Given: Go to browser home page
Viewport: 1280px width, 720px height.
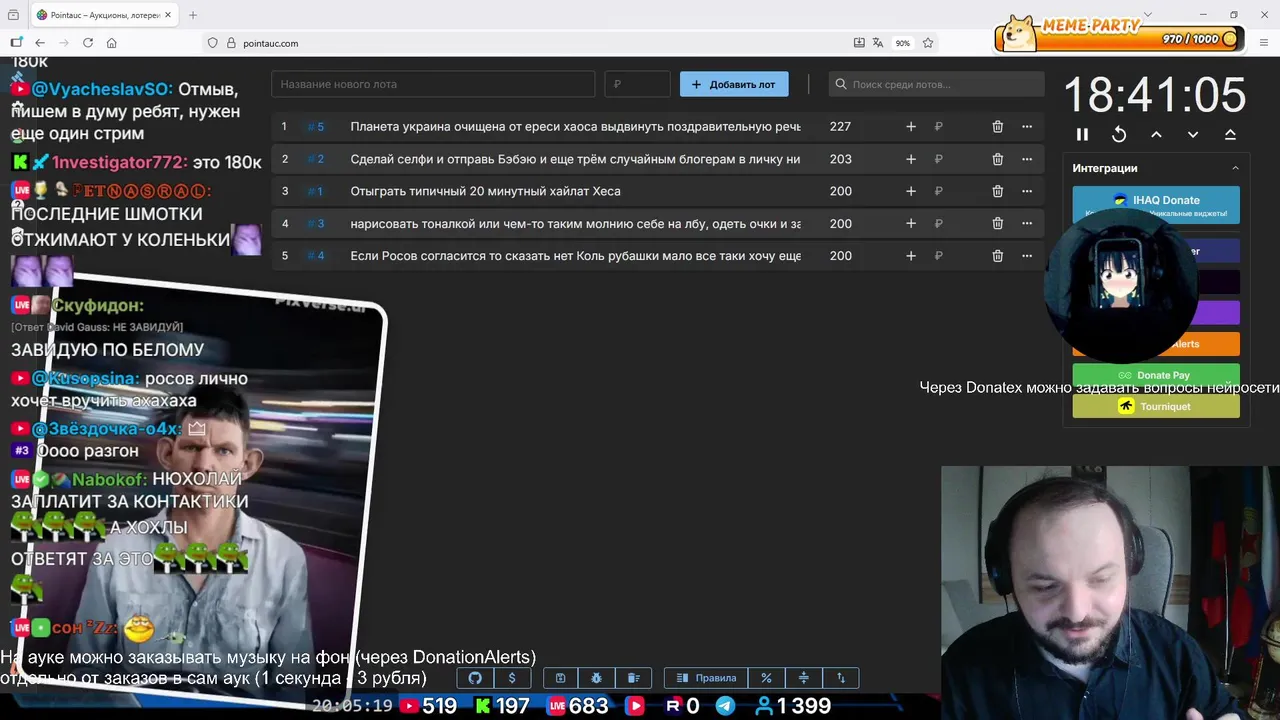Looking at the screenshot, I should point(112,43).
